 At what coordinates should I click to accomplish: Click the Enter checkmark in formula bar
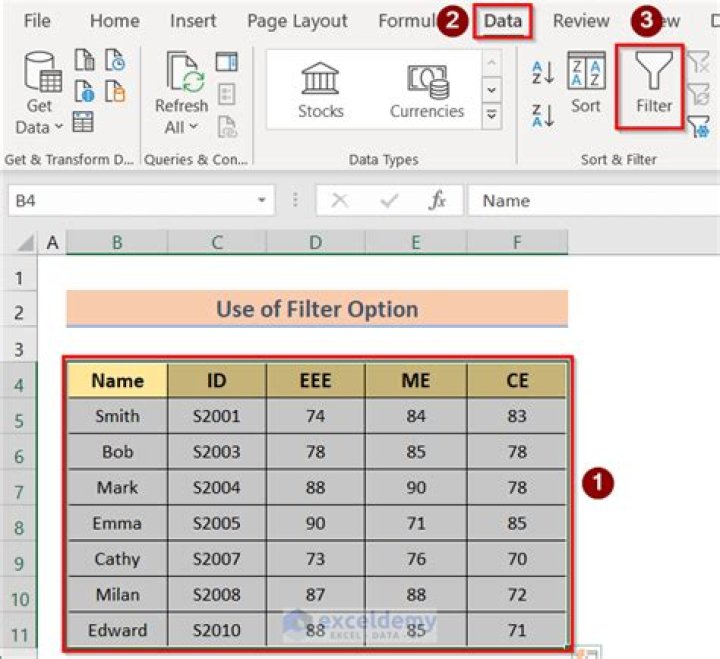point(389,200)
